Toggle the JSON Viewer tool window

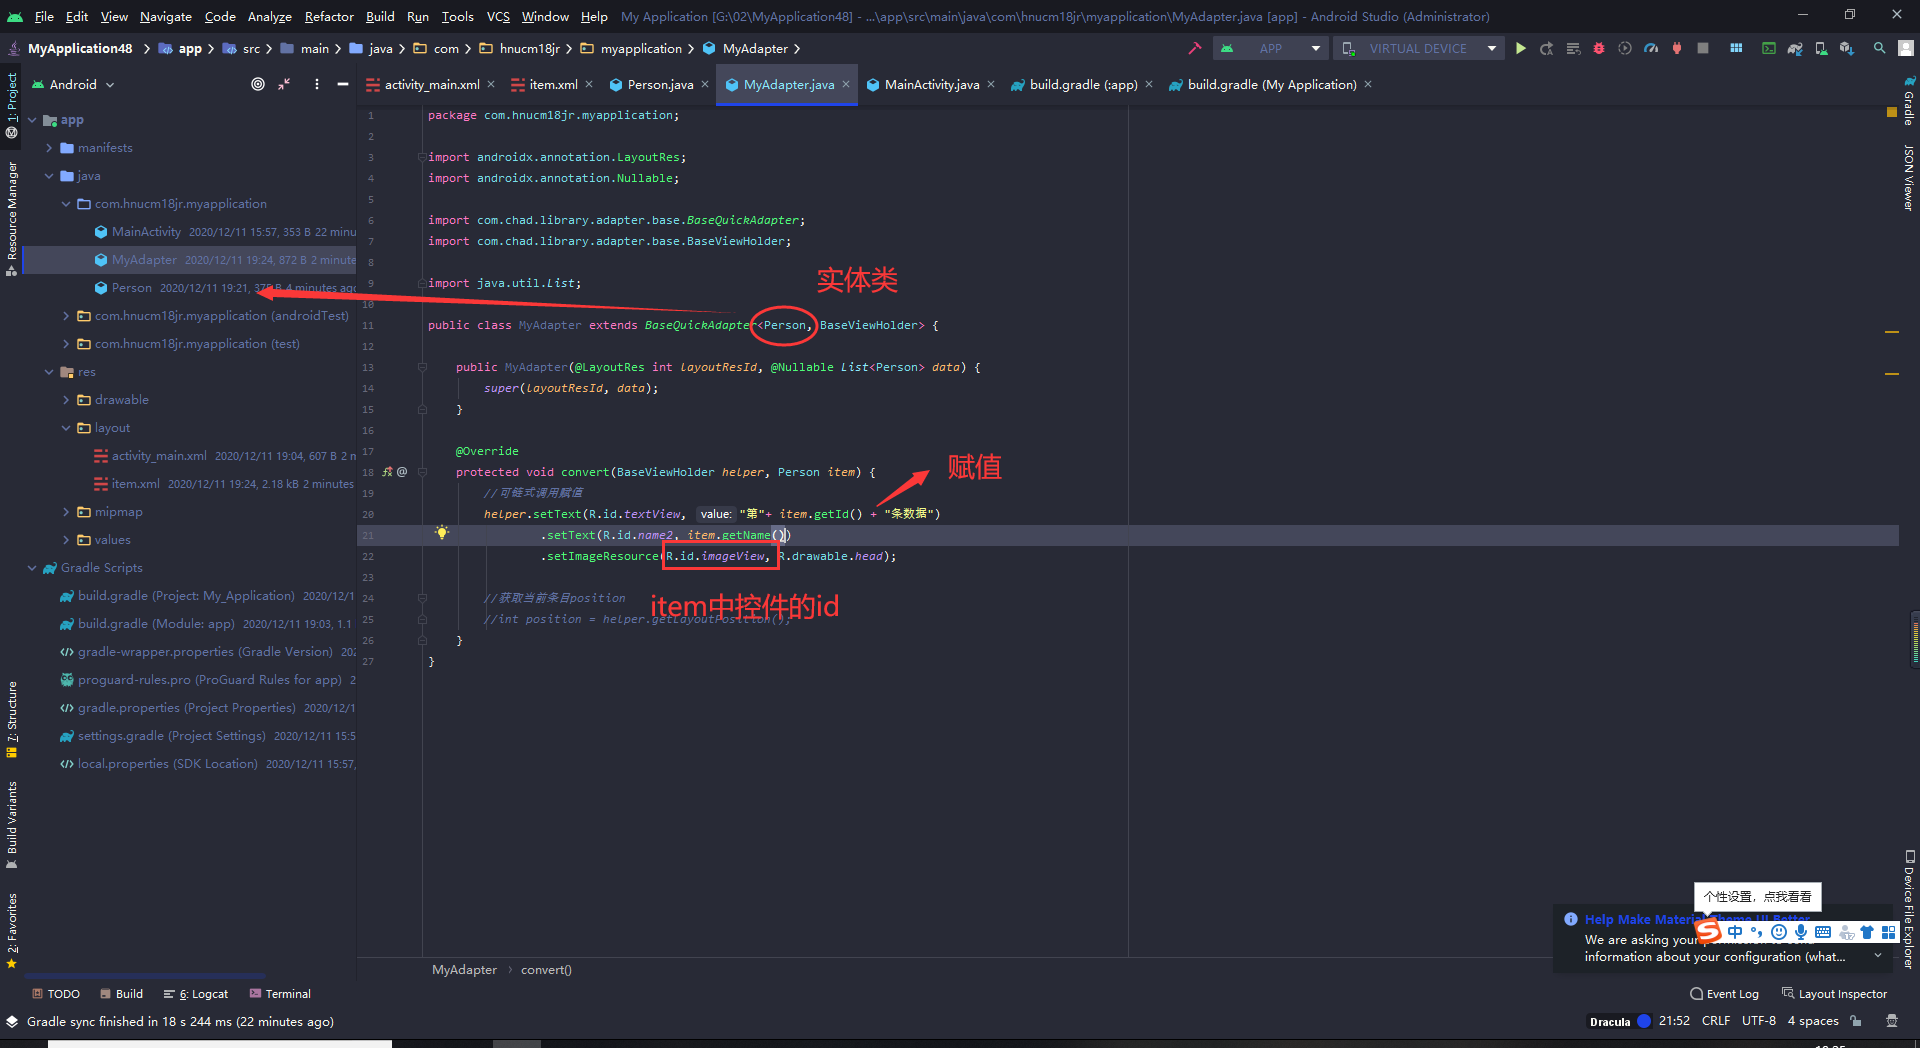click(1908, 178)
